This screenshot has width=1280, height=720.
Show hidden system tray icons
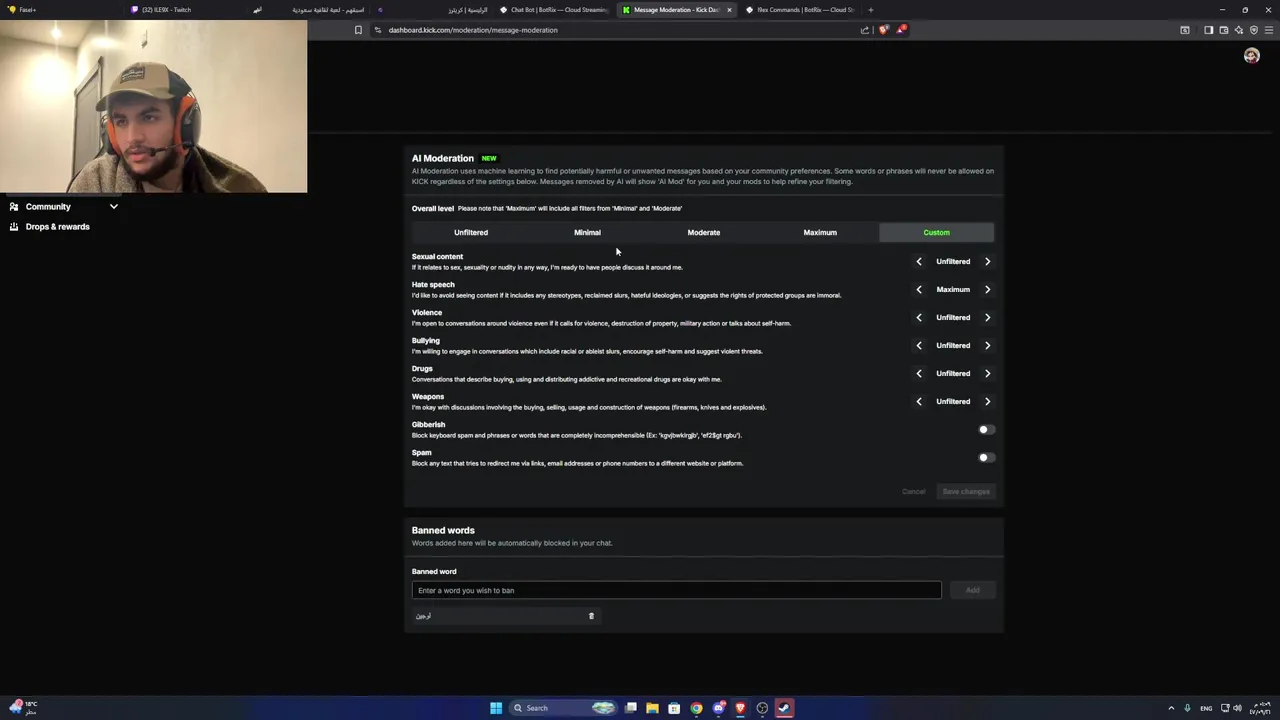tap(1171, 708)
